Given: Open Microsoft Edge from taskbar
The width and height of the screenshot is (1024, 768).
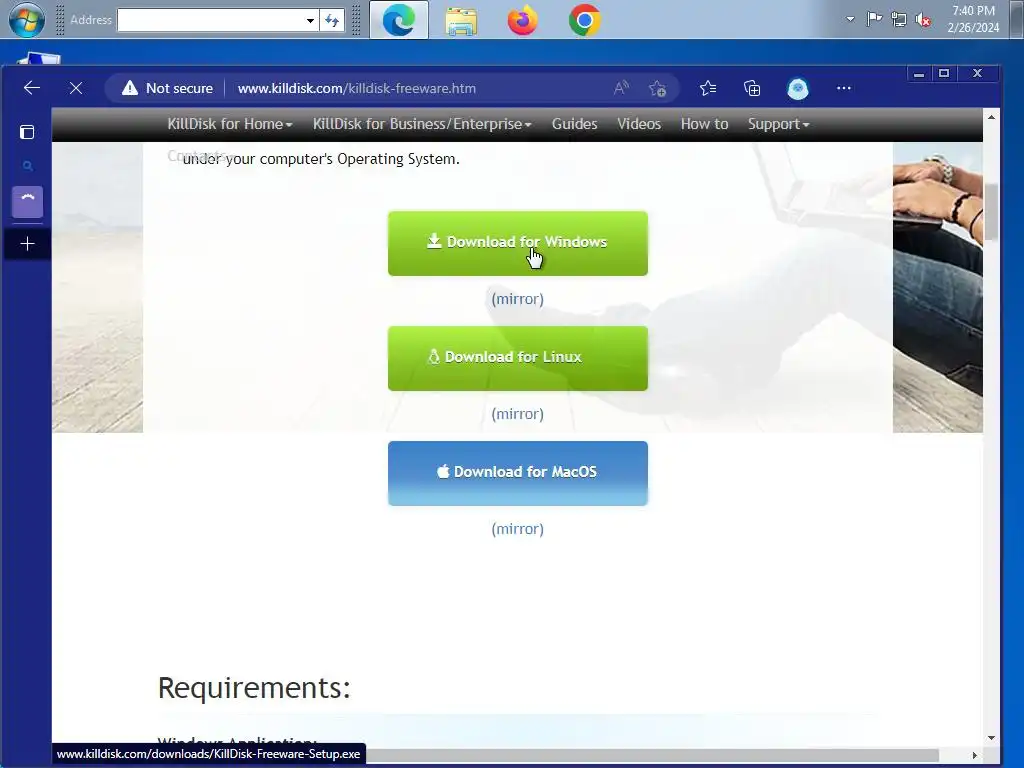Looking at the screenshot, I should [399, 20].
